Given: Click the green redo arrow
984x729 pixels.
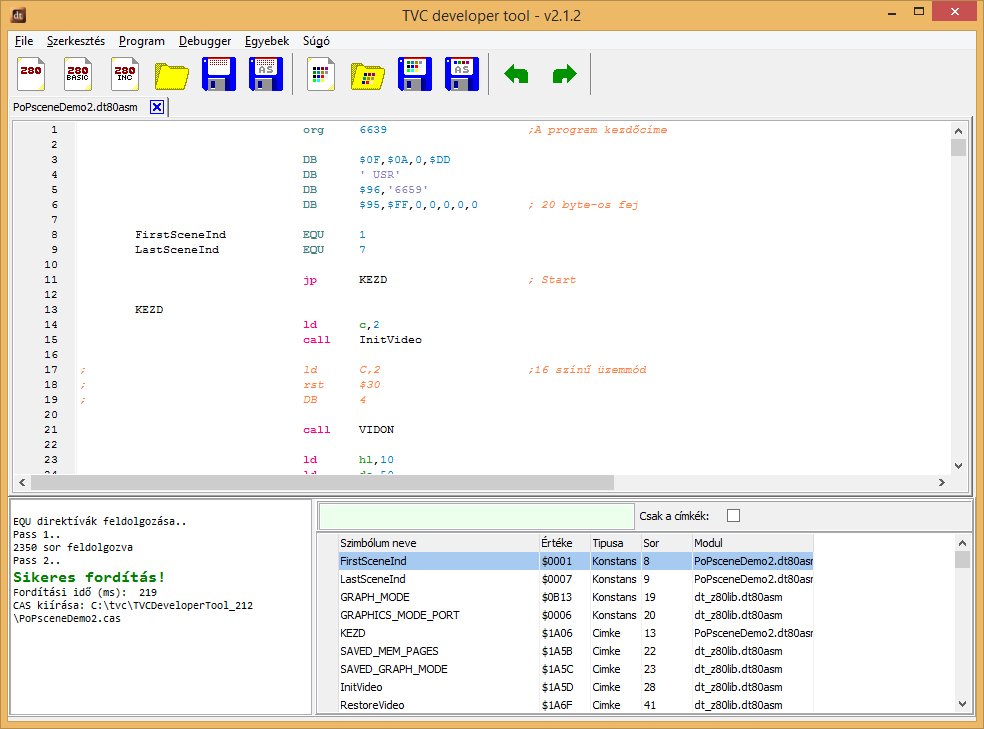Looking at the screenshot, I should (564, 75).
